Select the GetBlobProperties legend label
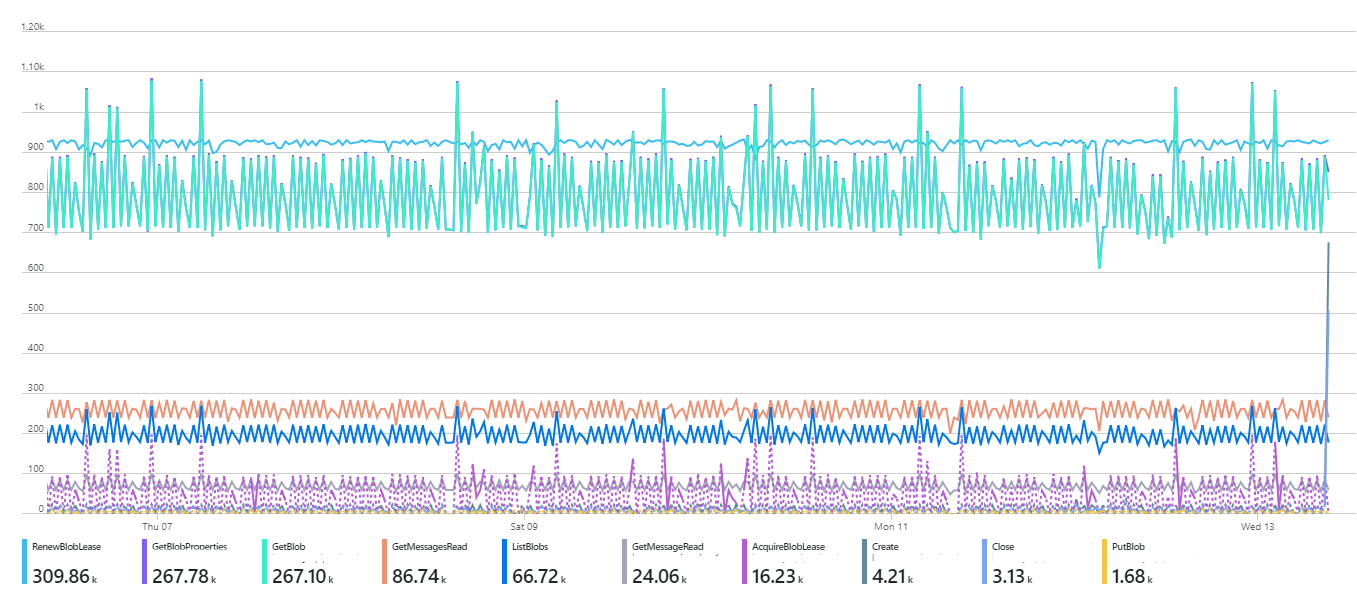The image size is (1357, 612). pos(189,547)
